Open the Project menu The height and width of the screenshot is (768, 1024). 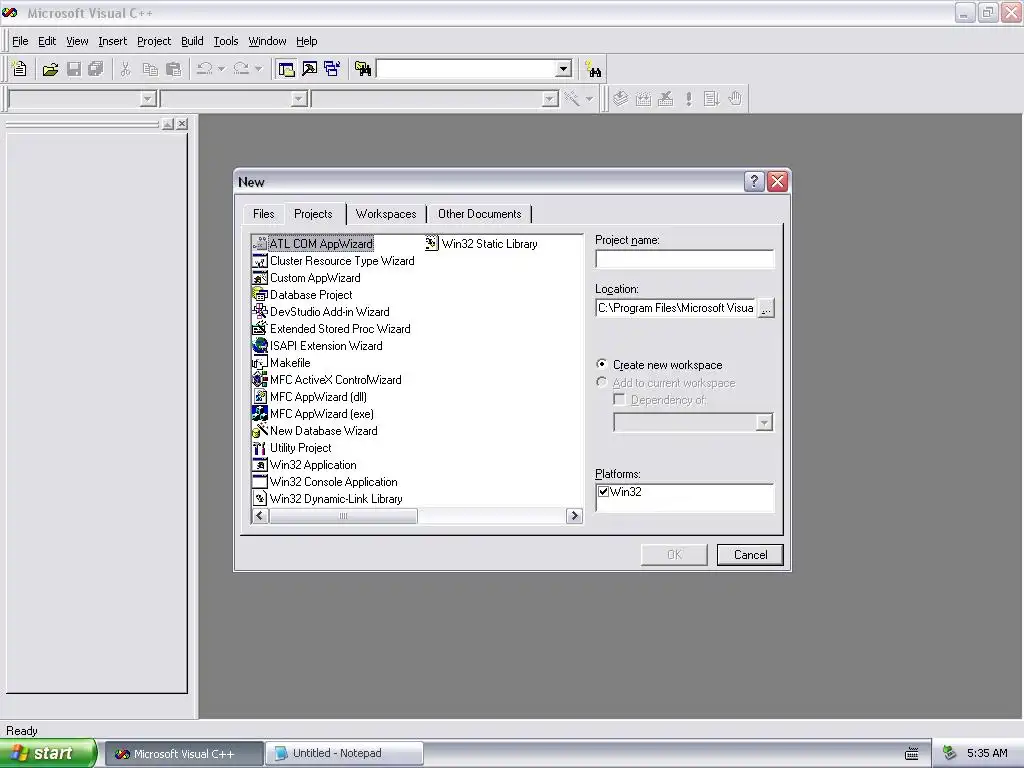(154, 41)
